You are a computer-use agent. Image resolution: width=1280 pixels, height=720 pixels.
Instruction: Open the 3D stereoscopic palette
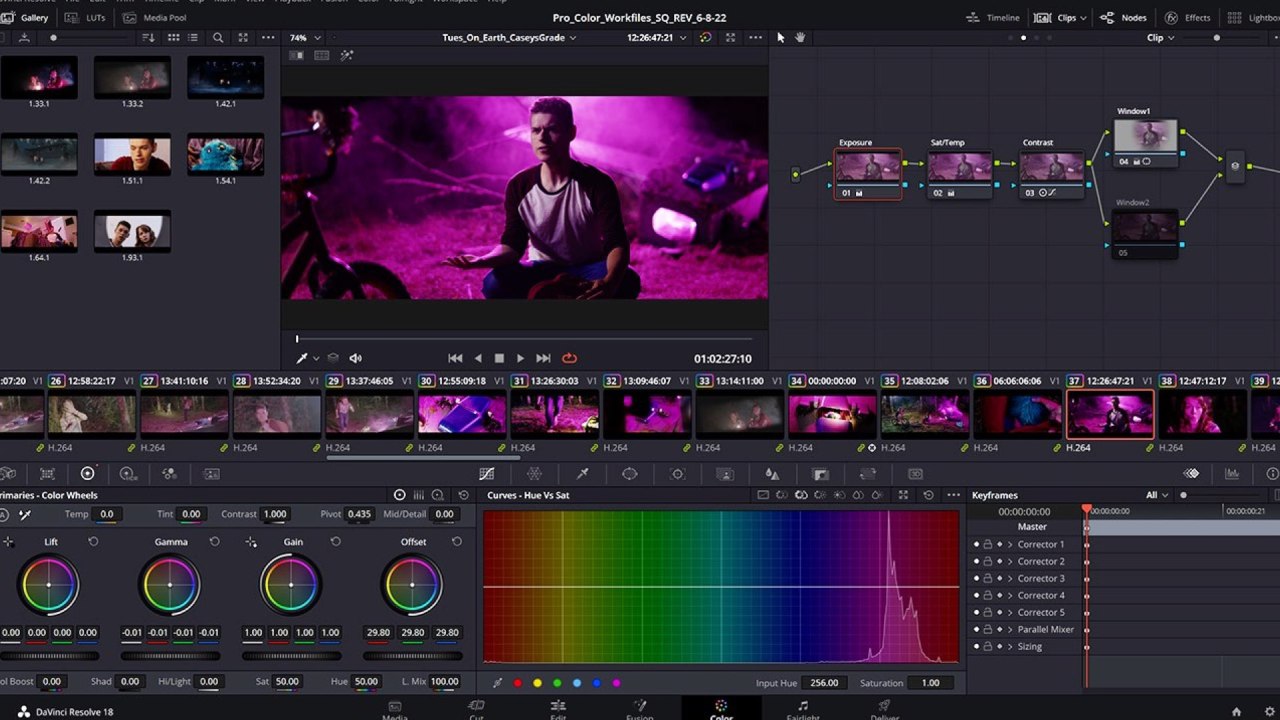pyautogui.click(x=915, y=474)
